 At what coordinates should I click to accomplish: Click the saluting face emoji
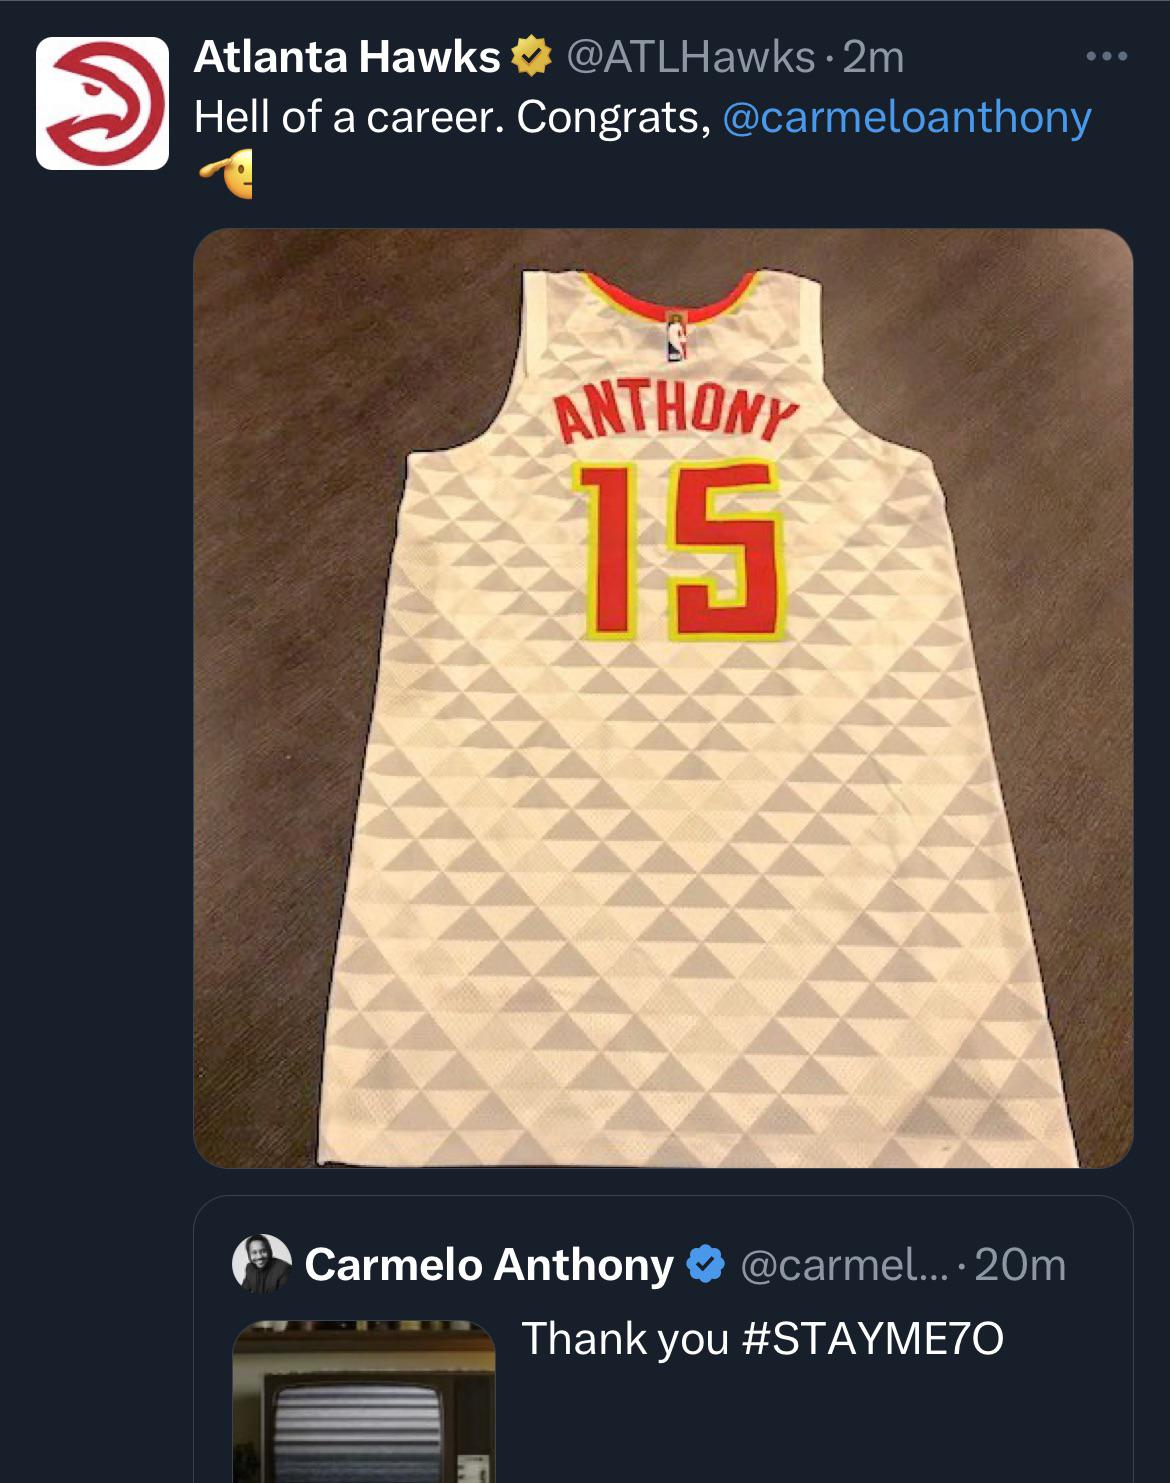click(x=226, y=175)
